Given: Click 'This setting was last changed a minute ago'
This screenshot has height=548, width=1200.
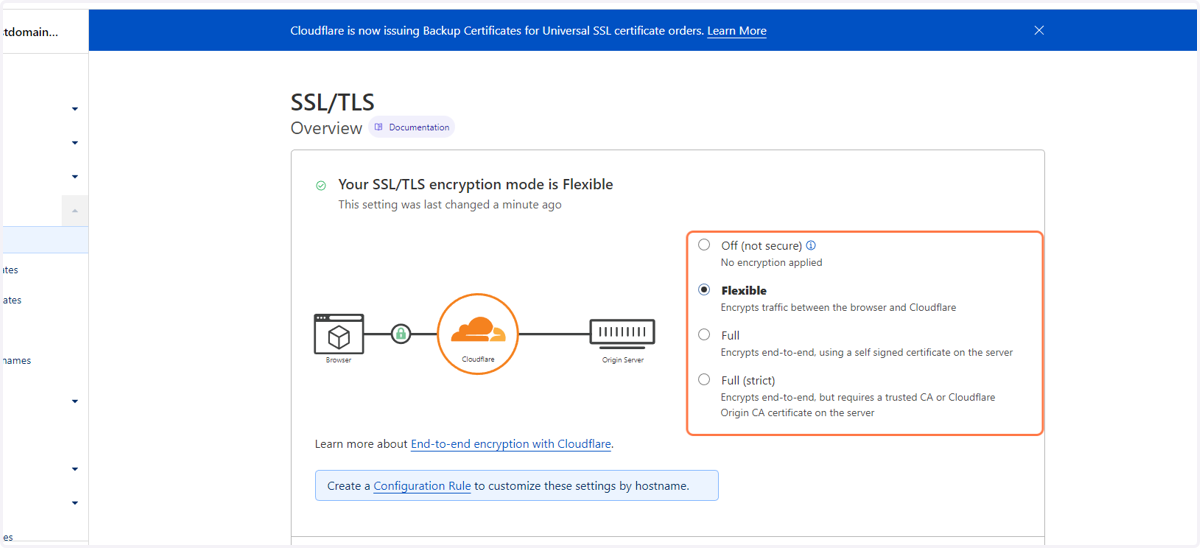Looking at the screenshot, I should (x=450, y=205).
